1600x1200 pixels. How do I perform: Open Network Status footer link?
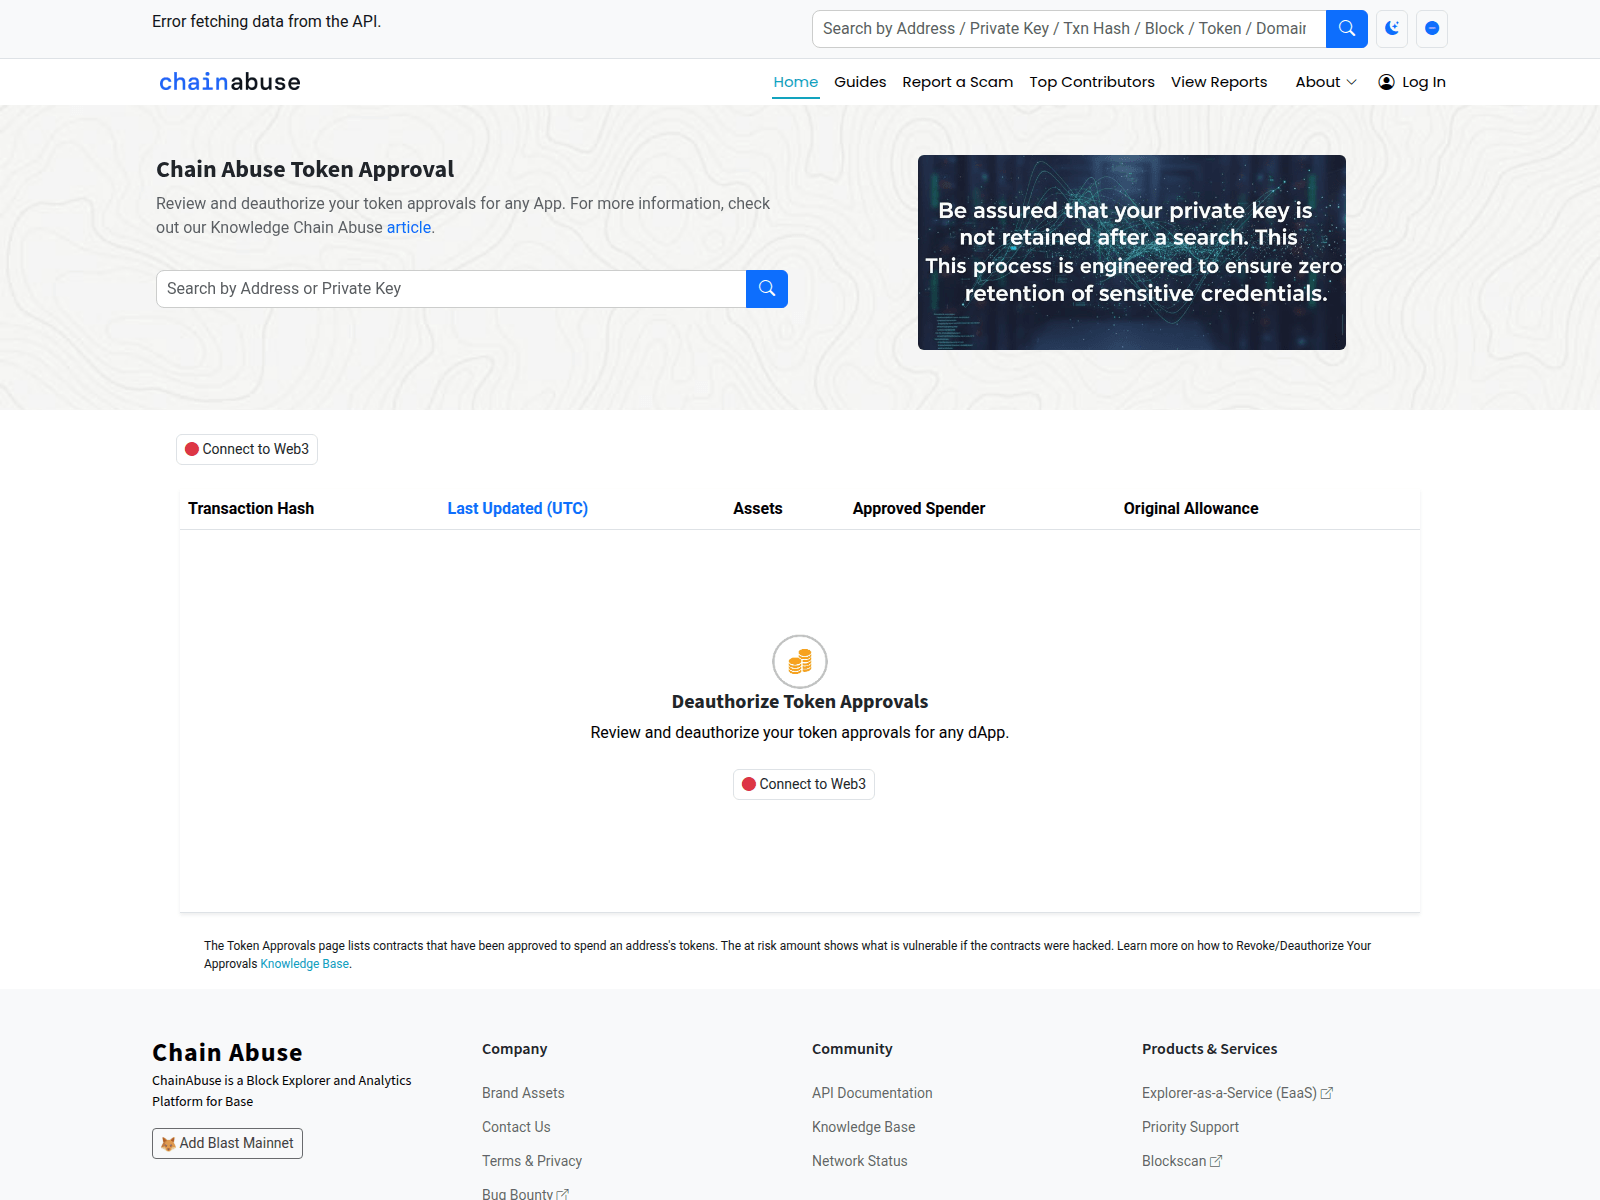(860, 1161)
